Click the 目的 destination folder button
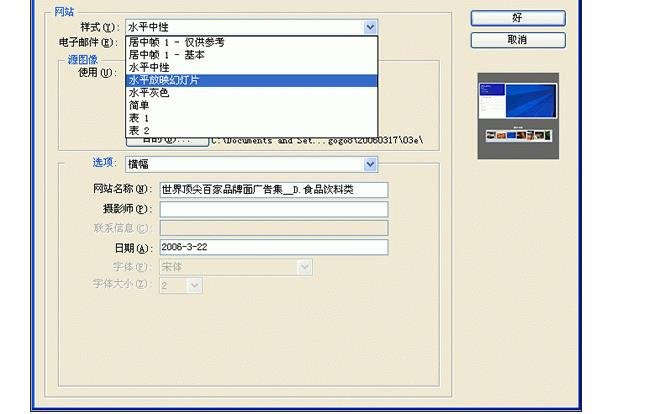 (x=166, y=141)
